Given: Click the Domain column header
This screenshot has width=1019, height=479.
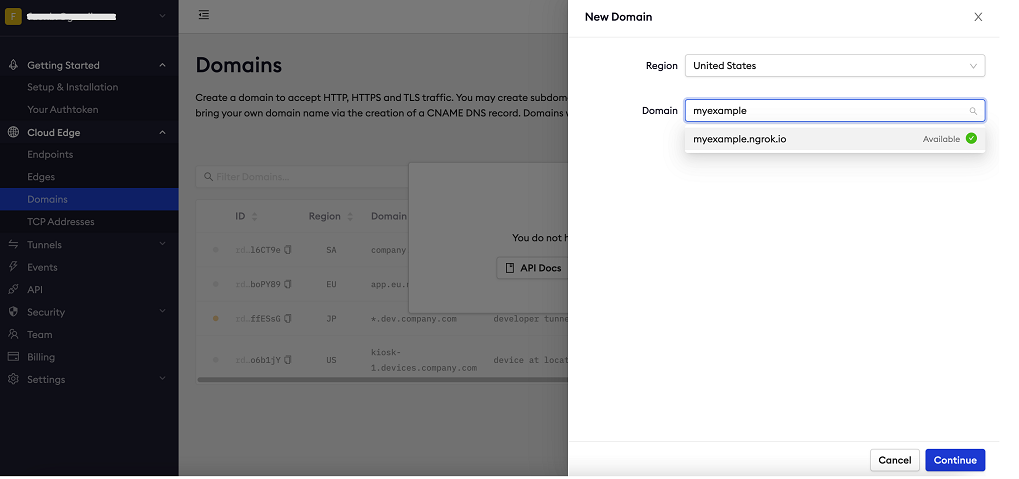Looking at the screenshot, I should [389, 216].
